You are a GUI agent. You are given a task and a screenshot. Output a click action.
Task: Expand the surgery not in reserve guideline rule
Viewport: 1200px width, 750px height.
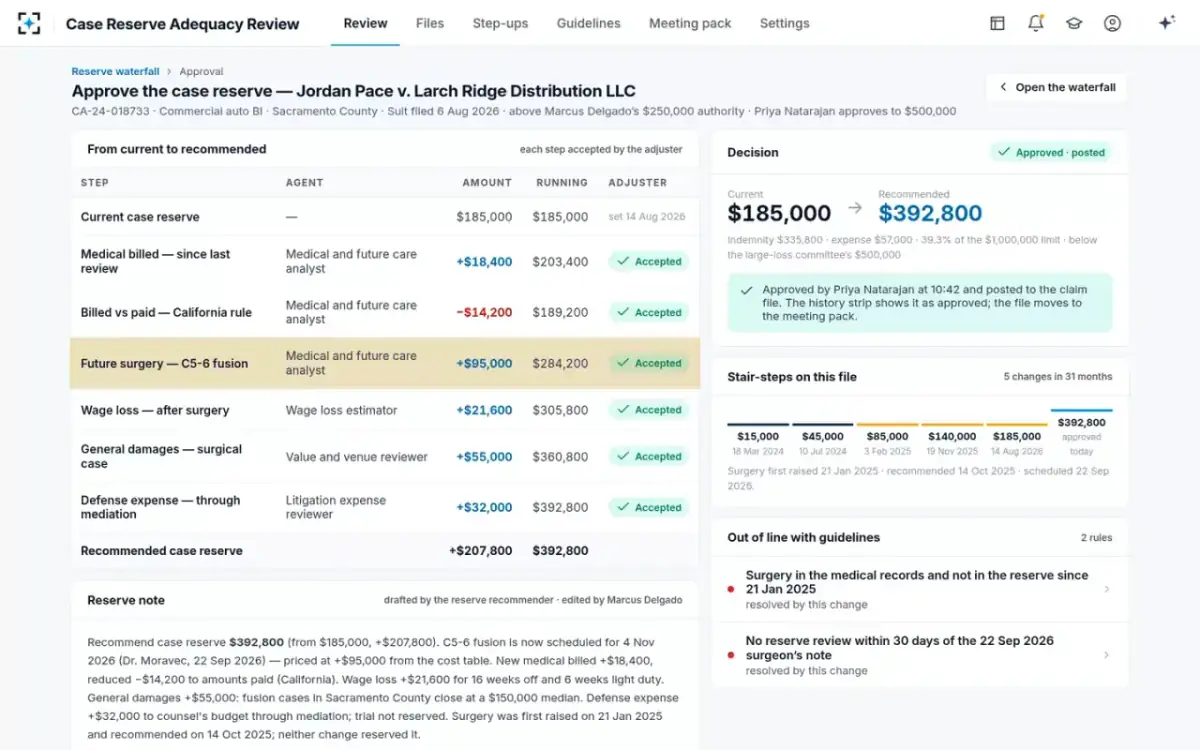919,589
